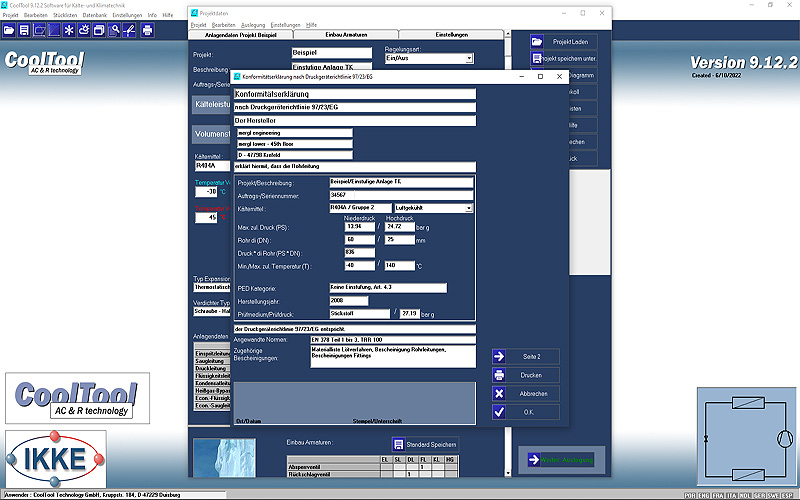The height and width of the screenshot is (500, 800).
Task: Click the Projekt Laden folder icon
Action: pos(537,42)
